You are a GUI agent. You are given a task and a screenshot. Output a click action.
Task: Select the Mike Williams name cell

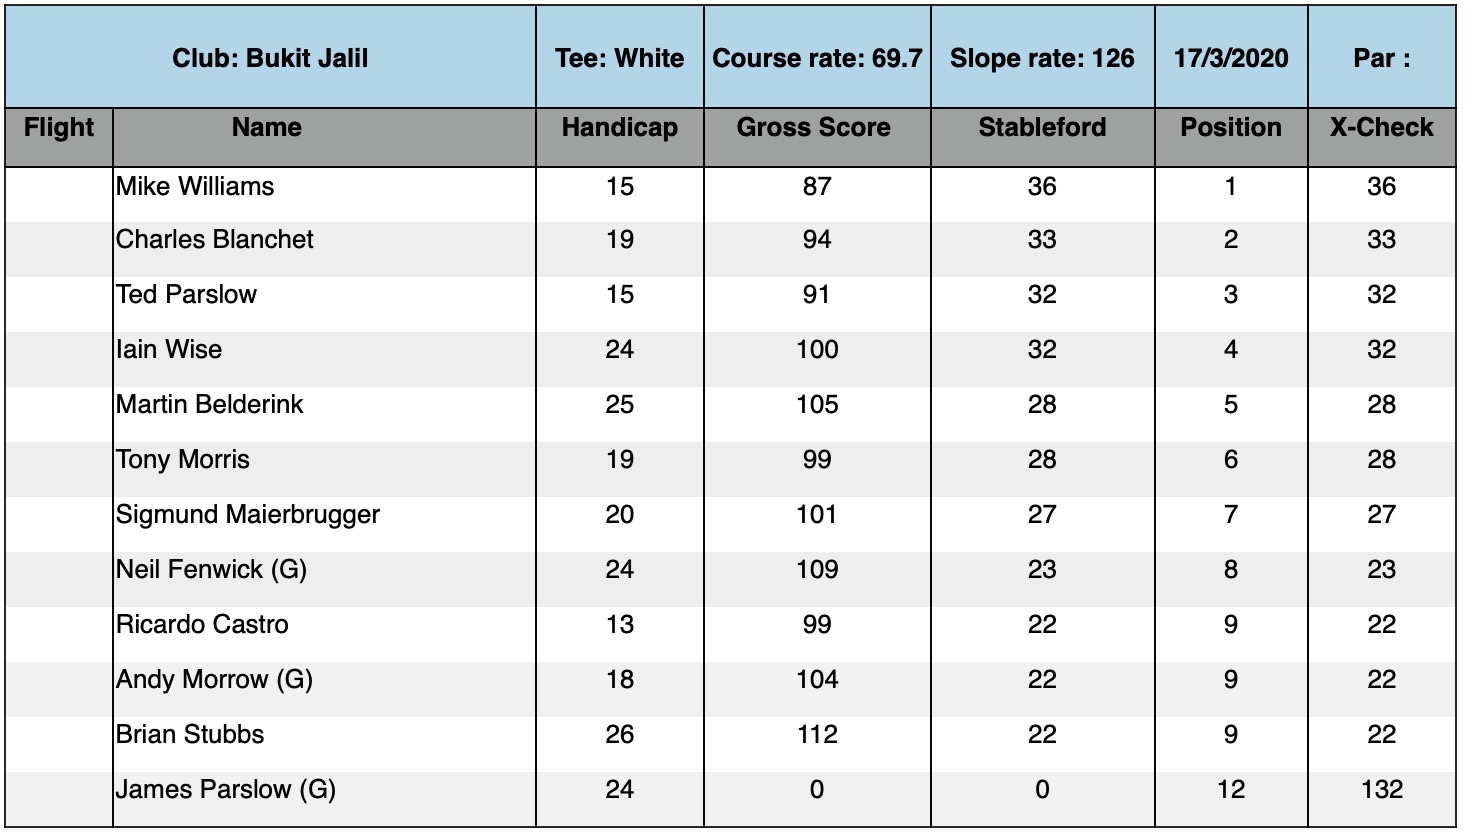(x=195, y=187)
